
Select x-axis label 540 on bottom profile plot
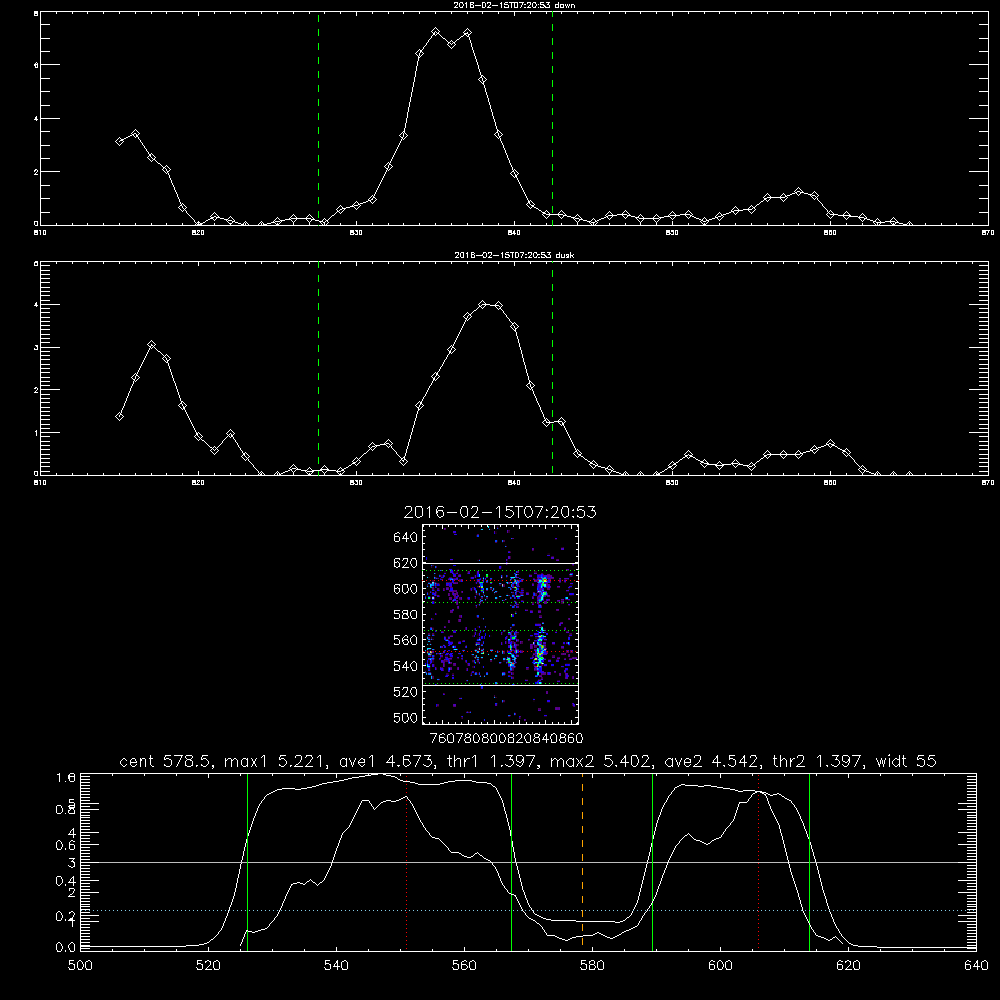[x=336, y=966]
